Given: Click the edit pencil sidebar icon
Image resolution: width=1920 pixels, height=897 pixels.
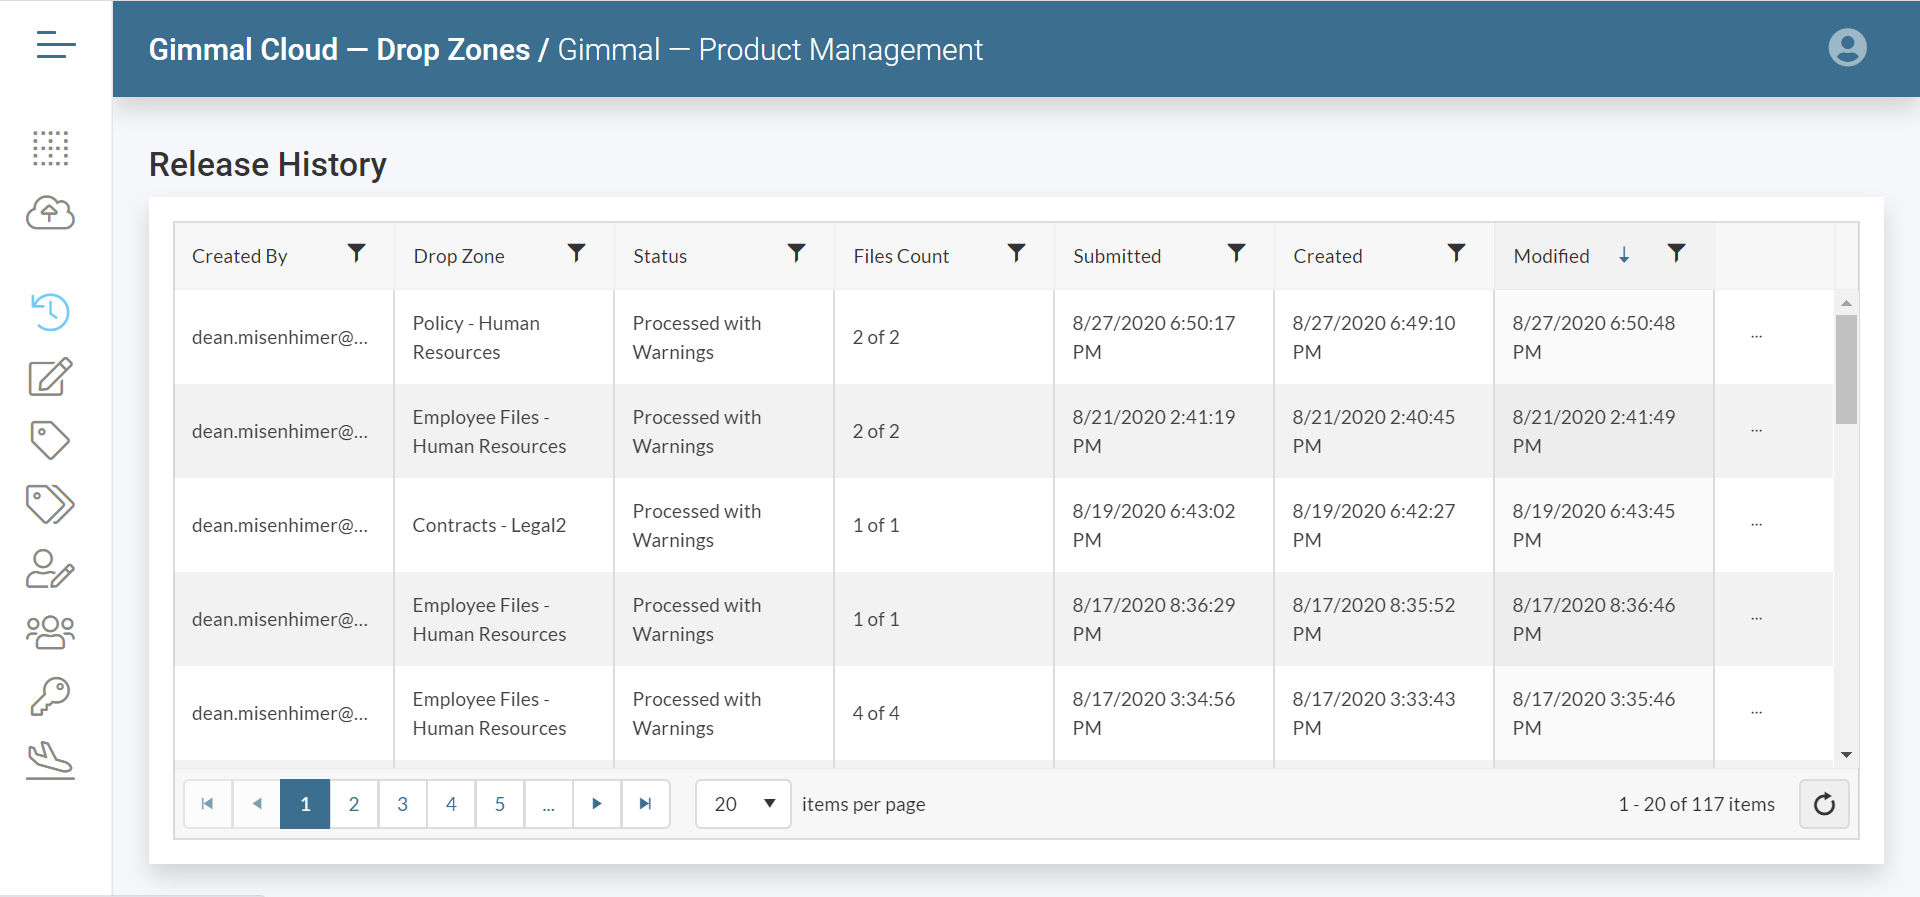Looking at the screenshot, I should click(50, 377).
